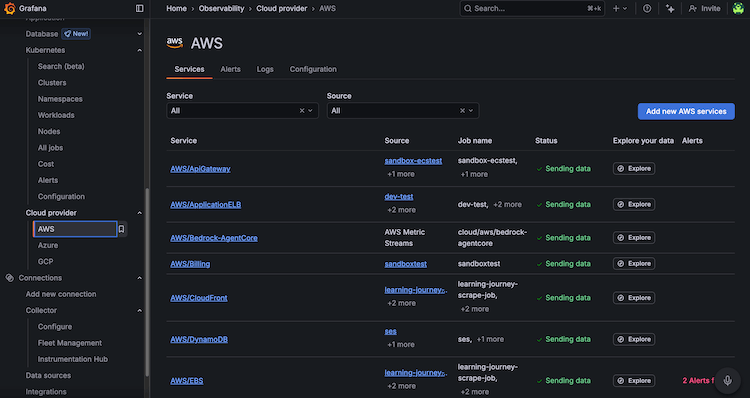Open the dev-test source link
Screen dimensions: 750x398
[399, 197]
